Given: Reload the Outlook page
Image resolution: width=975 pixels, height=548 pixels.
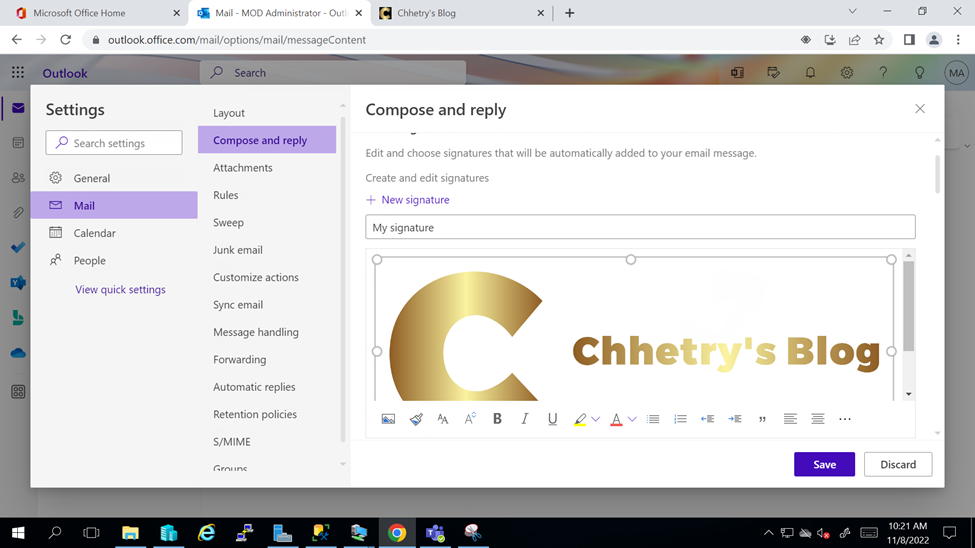Looking at the screenshot, I should pos(65,40).
